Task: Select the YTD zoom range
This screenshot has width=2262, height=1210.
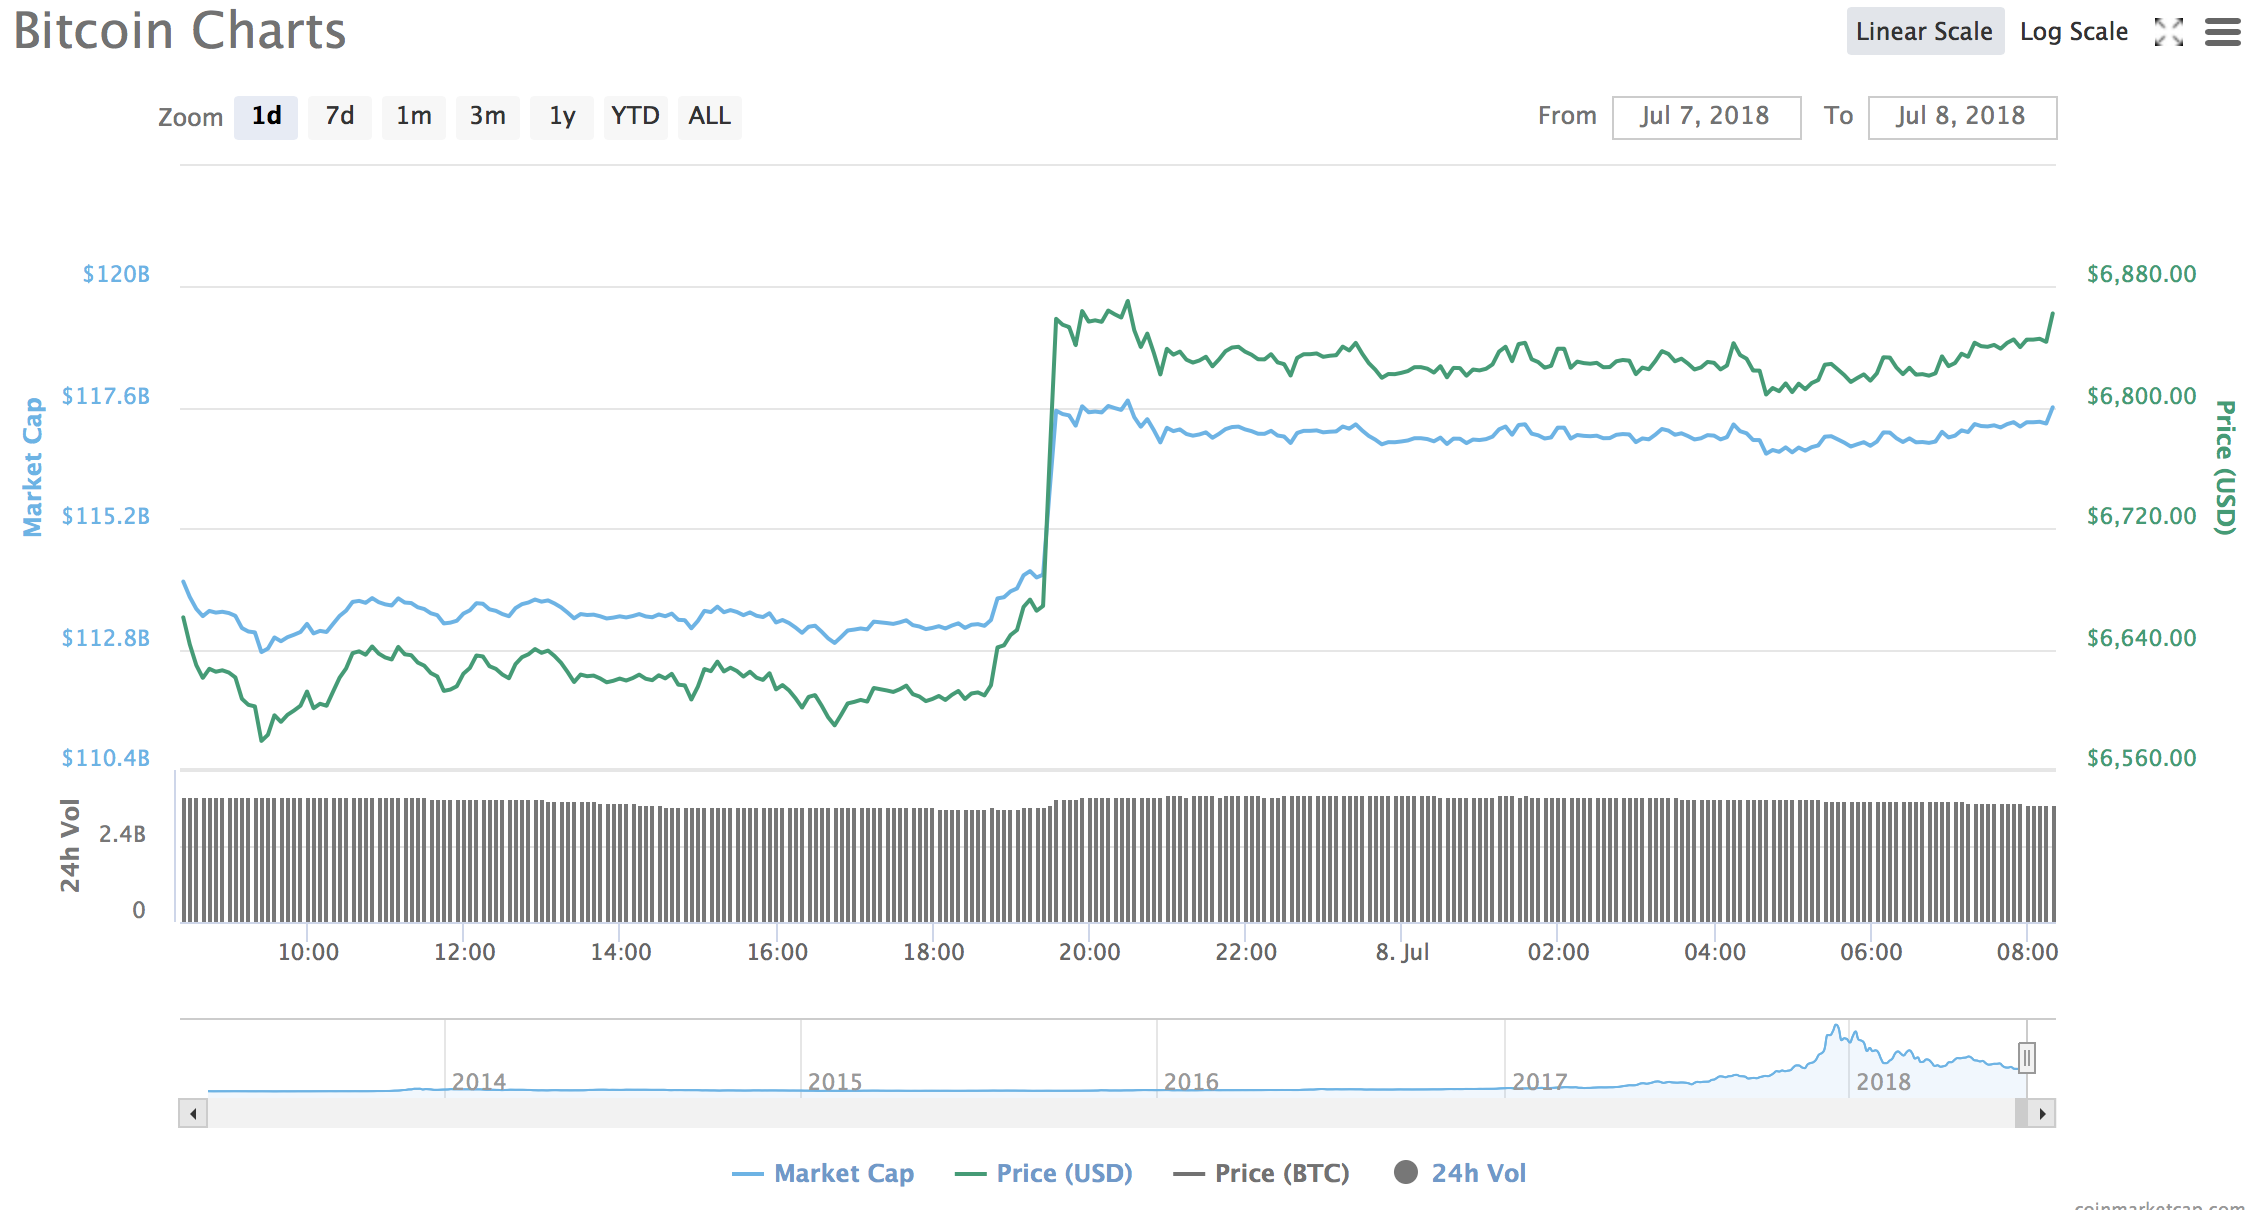Action: 635,116
